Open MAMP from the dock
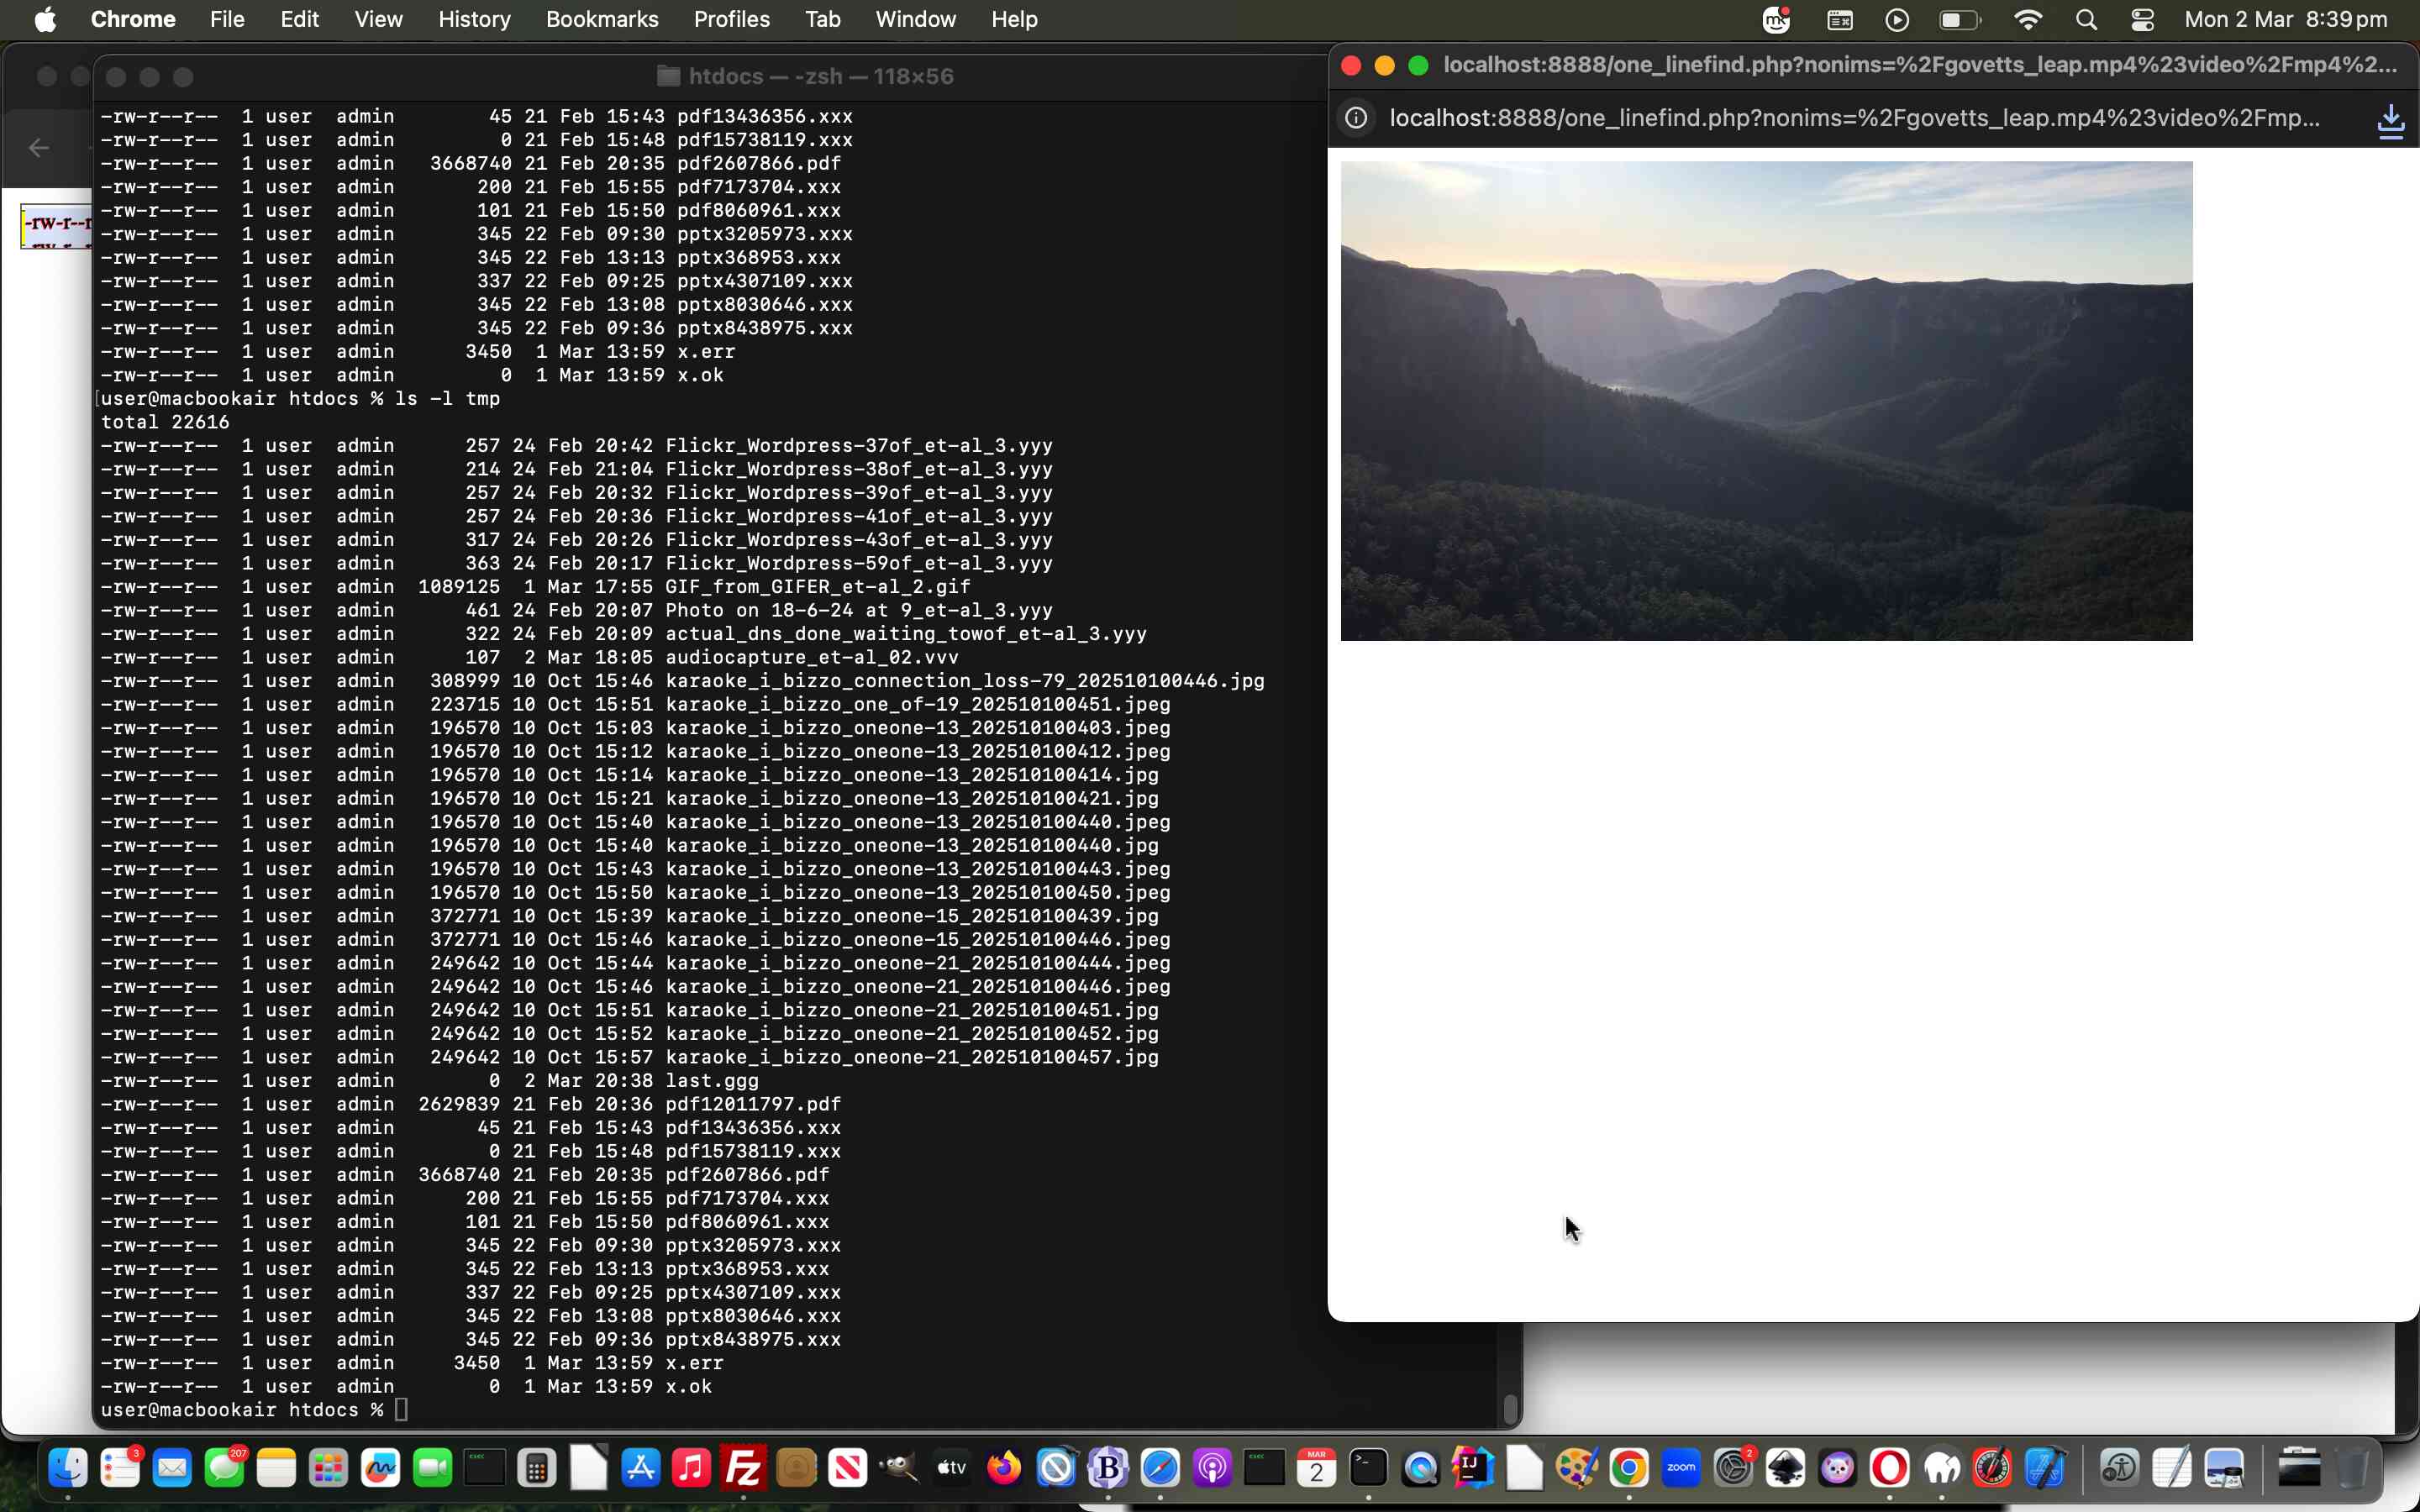 tap(1941, 1468)
